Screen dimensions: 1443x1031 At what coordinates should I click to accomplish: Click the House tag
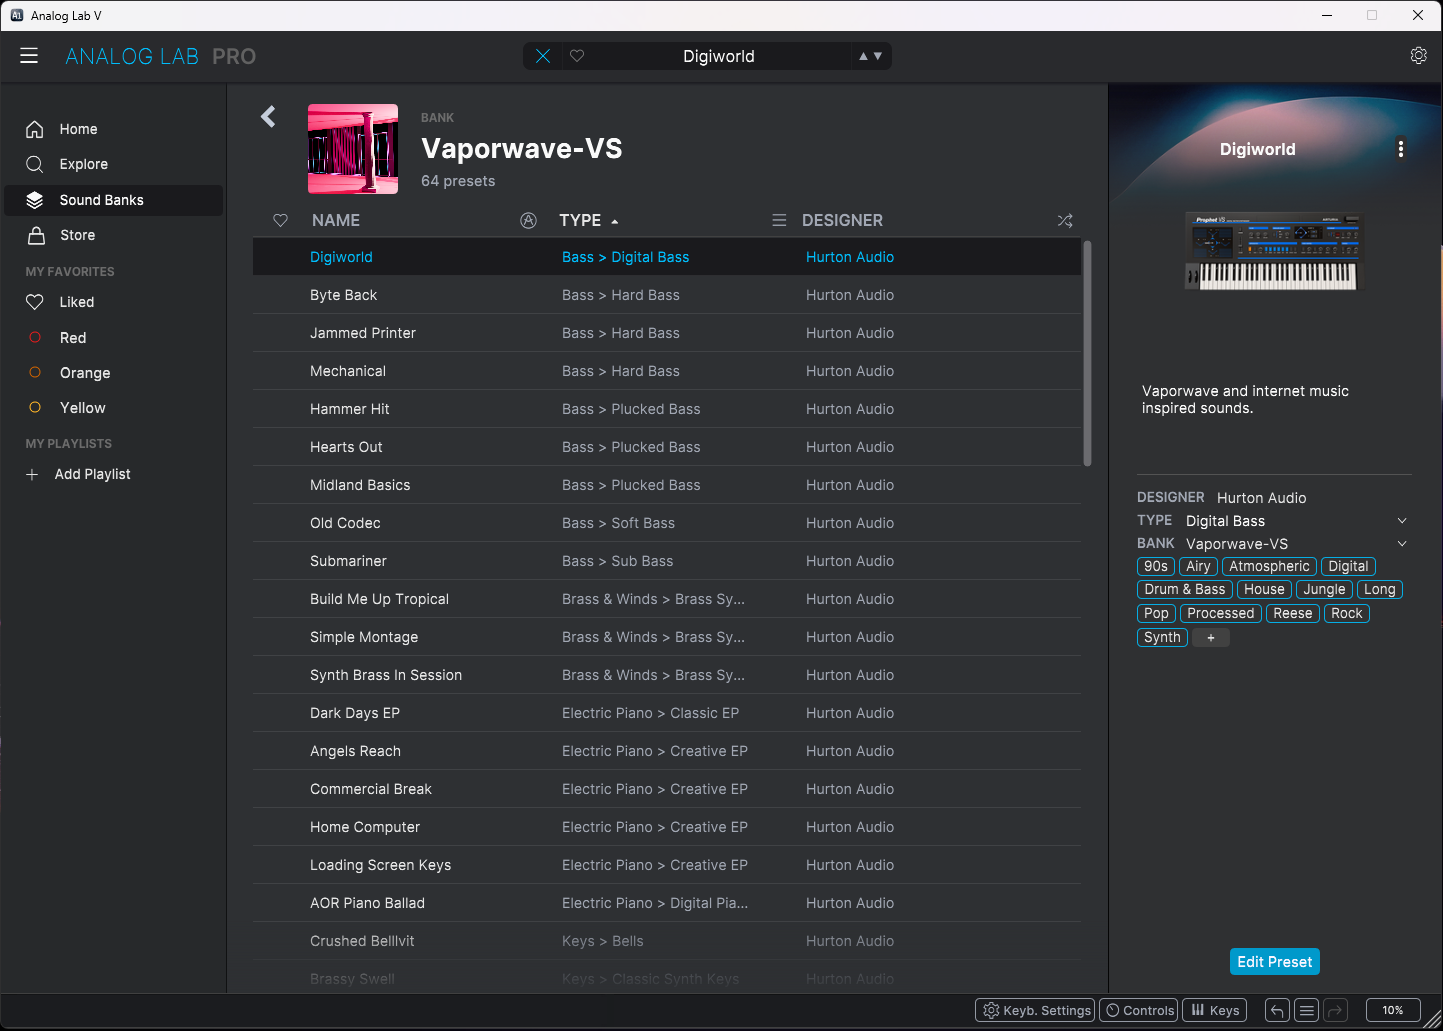coord(1264,589)
